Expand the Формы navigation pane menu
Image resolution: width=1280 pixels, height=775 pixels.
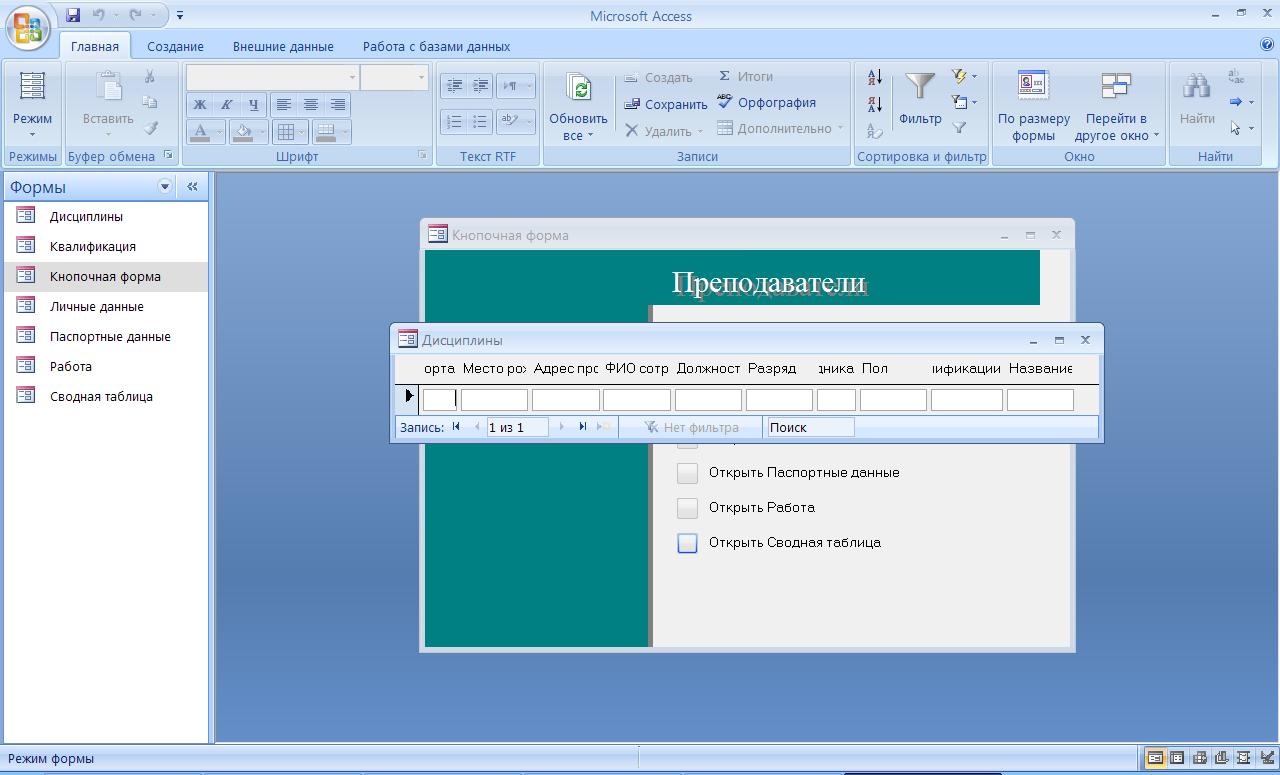tap(165, 187)
